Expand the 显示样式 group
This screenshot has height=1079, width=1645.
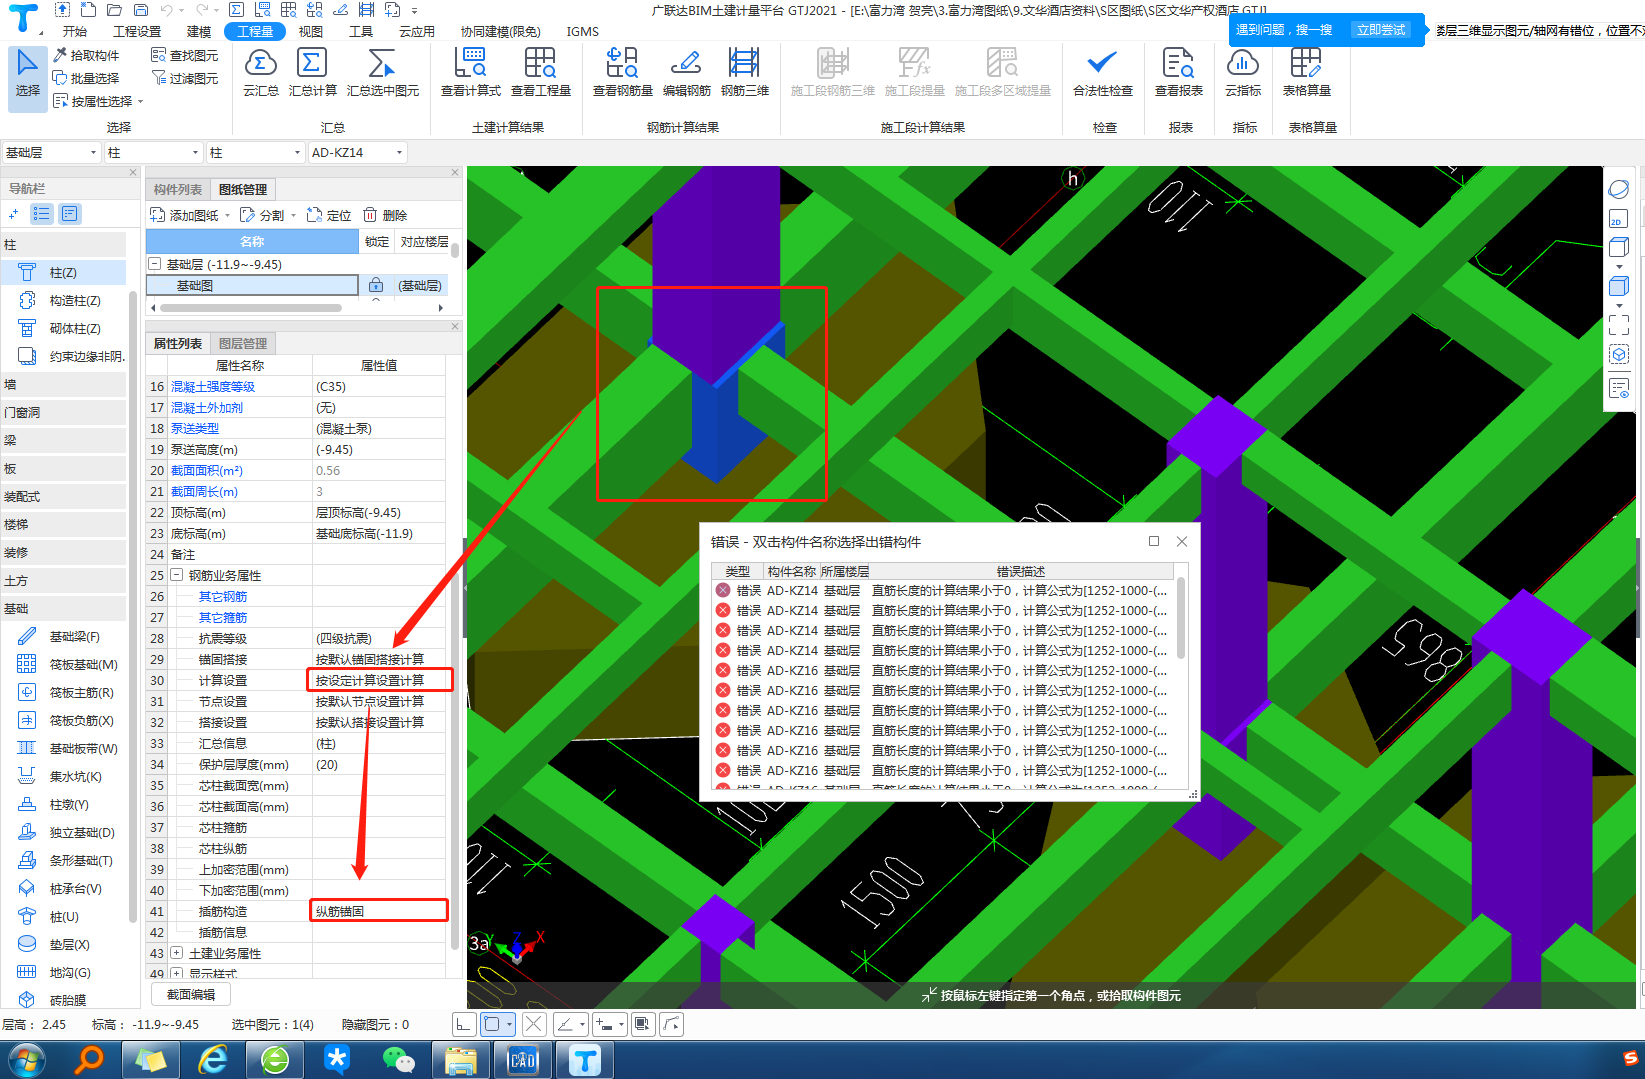click(177, 973)
